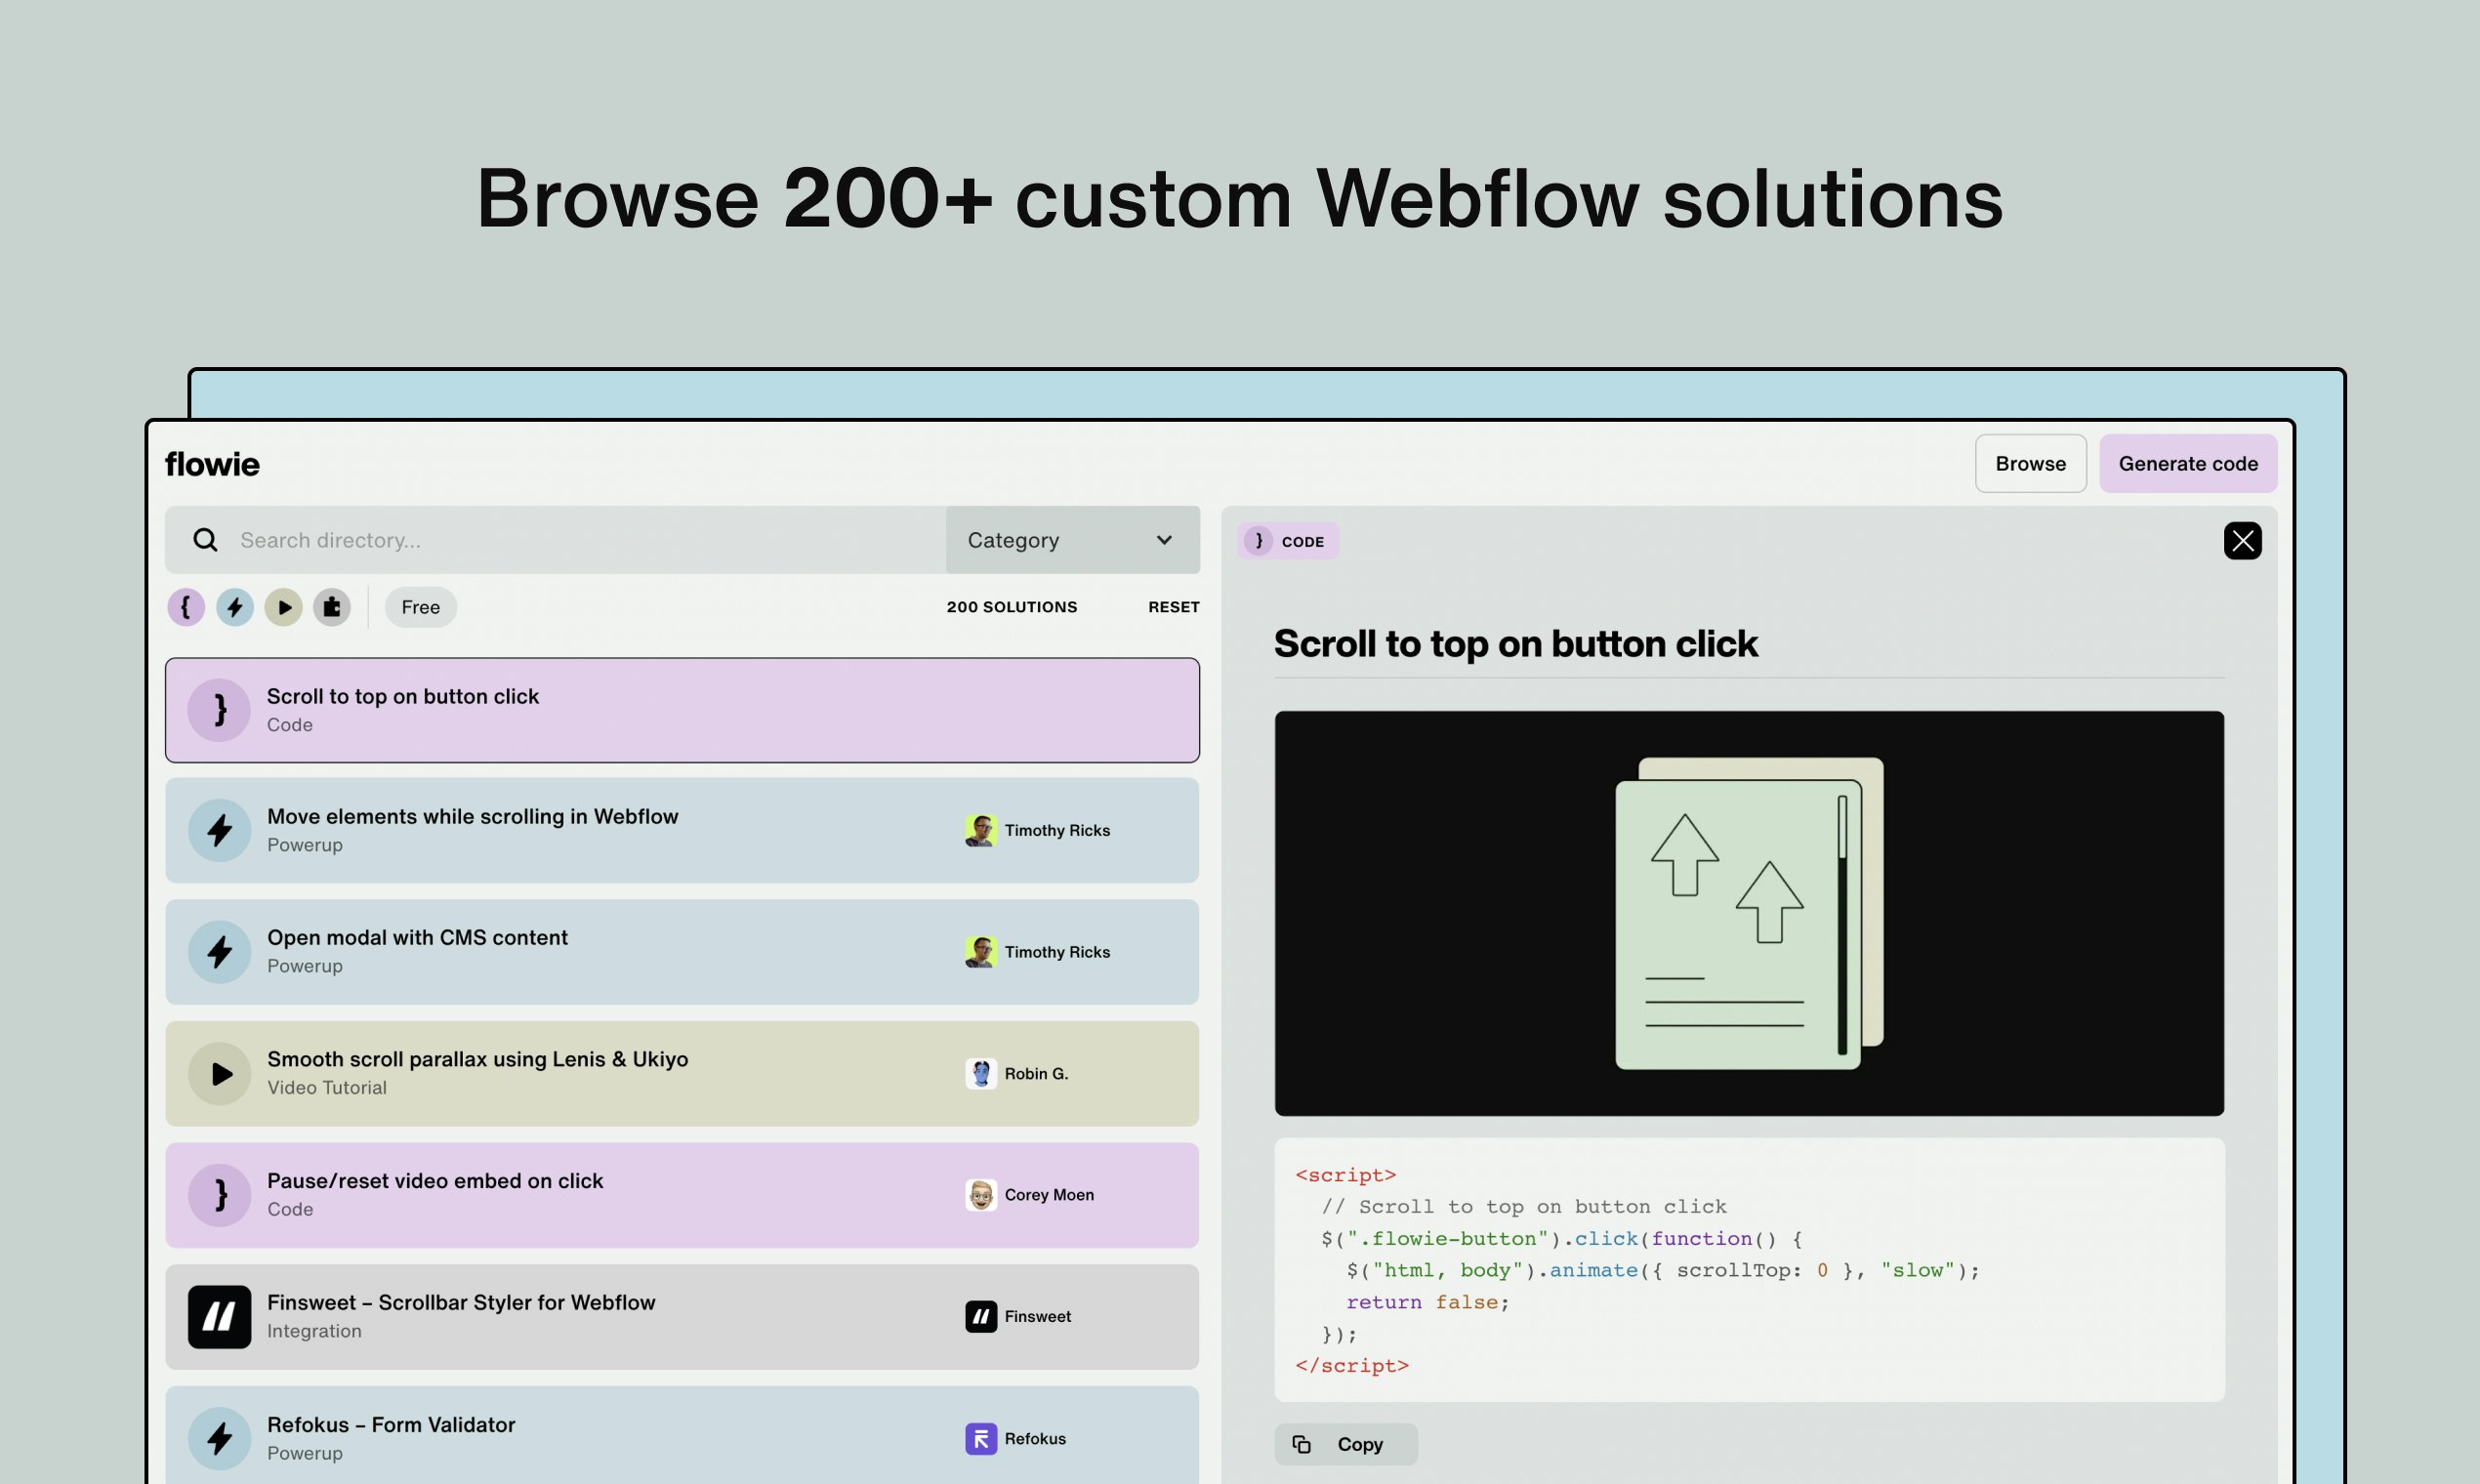Viewport: 2480px width, 1484px height.
Task: Click RESET to clear filters
Action: coord(1173,607)
